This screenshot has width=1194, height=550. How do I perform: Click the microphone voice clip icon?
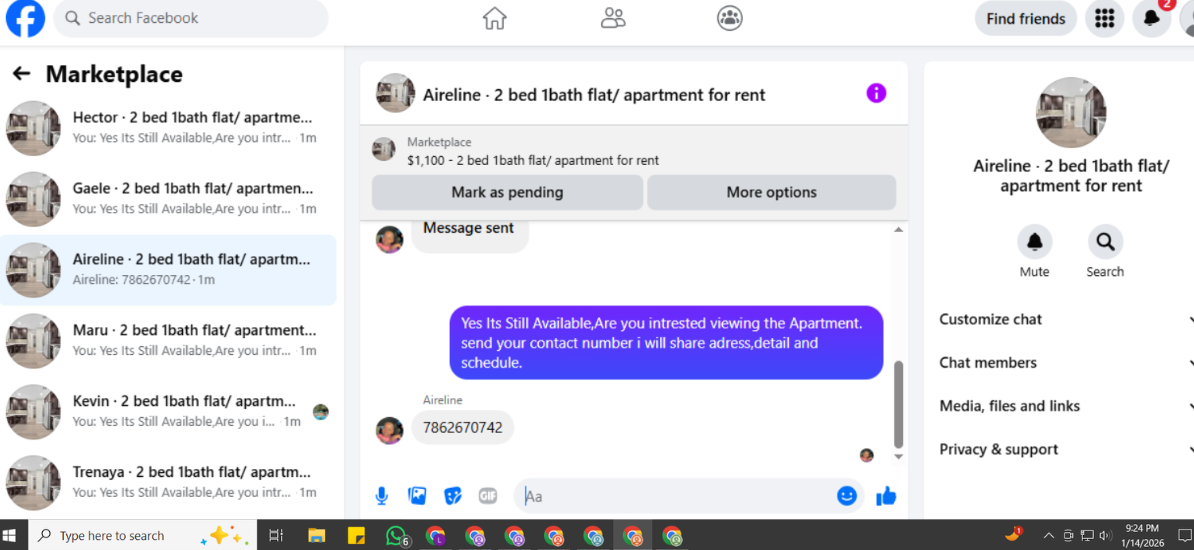coord(382,497)
